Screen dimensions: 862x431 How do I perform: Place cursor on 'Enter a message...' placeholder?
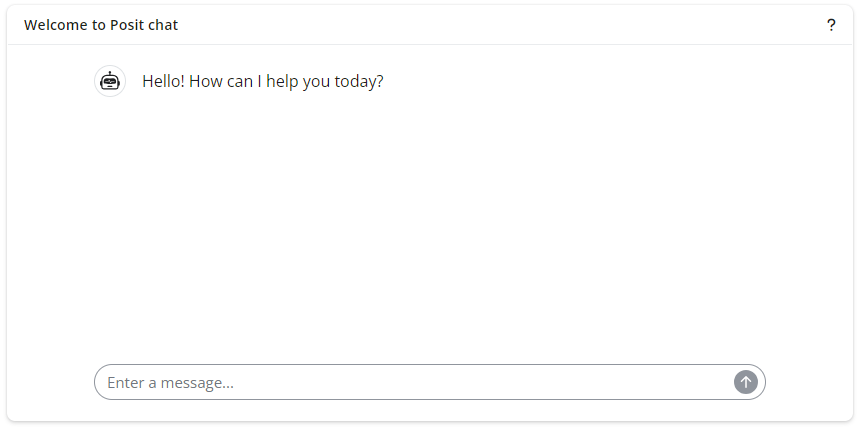(x=170, y=382)
